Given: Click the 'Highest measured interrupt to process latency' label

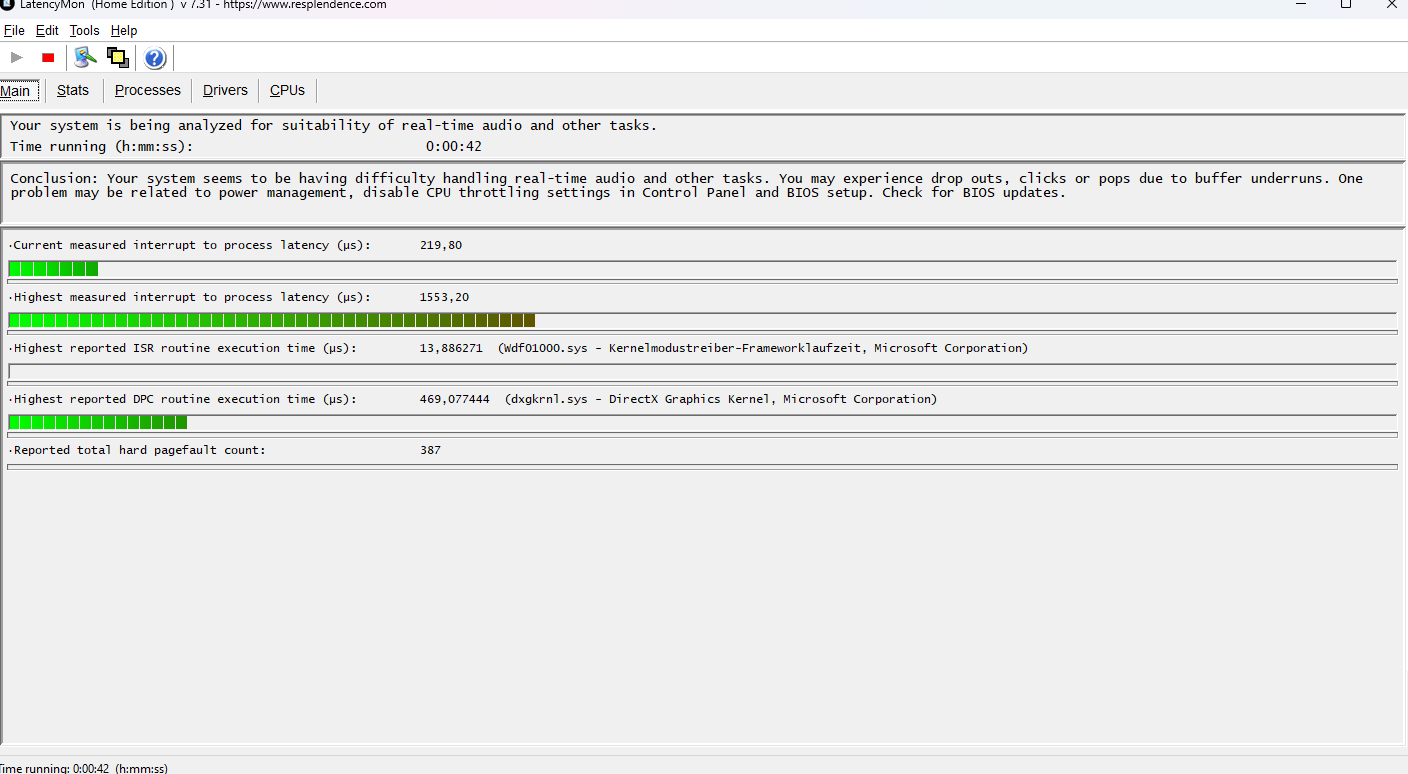Looking at the screenshot, I should (192, 297).
